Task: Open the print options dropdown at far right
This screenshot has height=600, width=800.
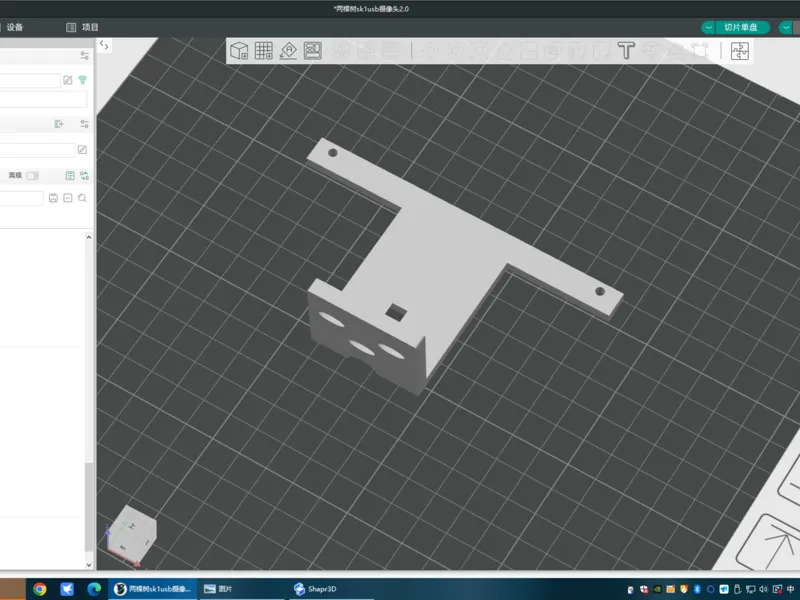Action: tap(786, 27)
